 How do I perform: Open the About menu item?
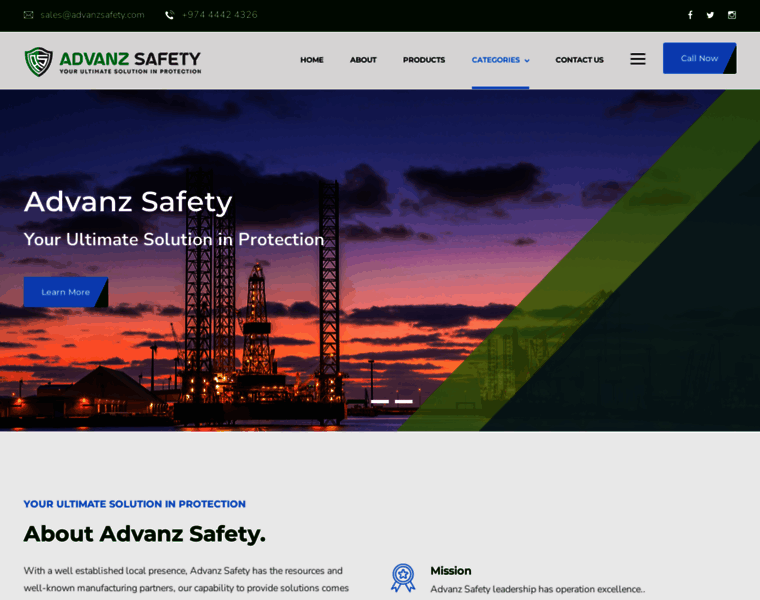click(x=363, y=60)
